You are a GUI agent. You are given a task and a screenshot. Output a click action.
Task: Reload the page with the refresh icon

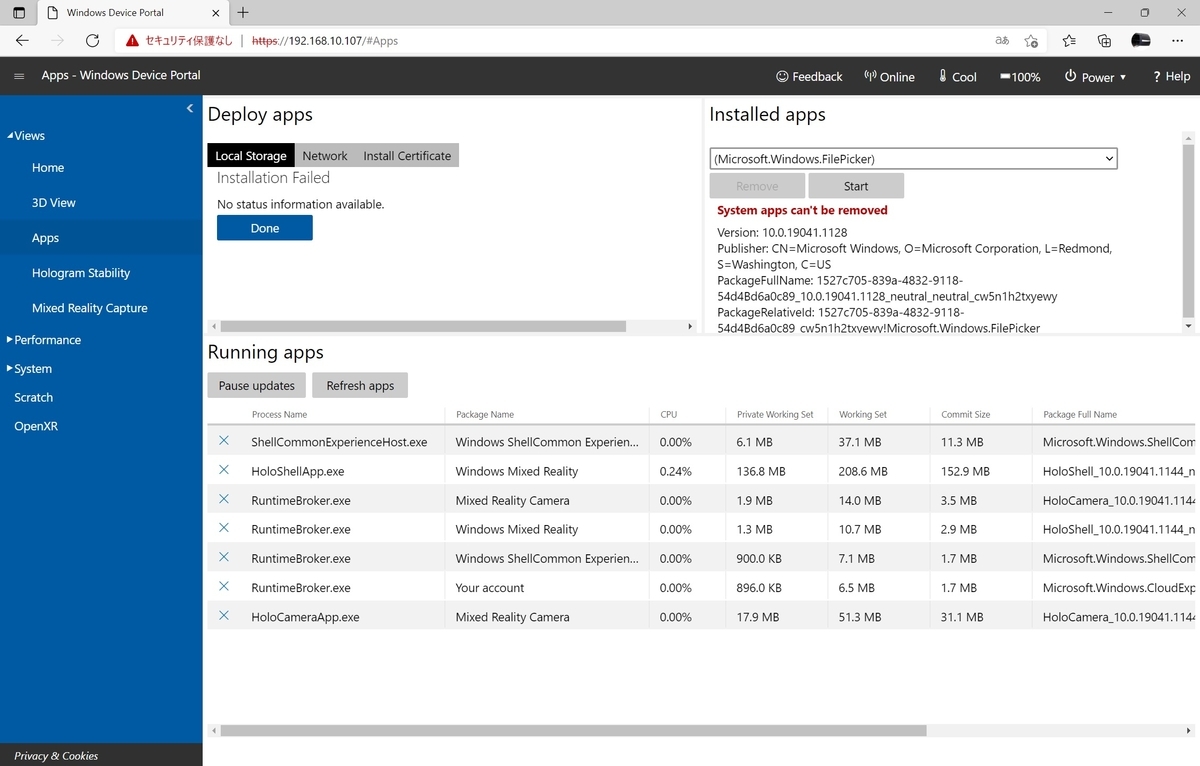point(92,41)
